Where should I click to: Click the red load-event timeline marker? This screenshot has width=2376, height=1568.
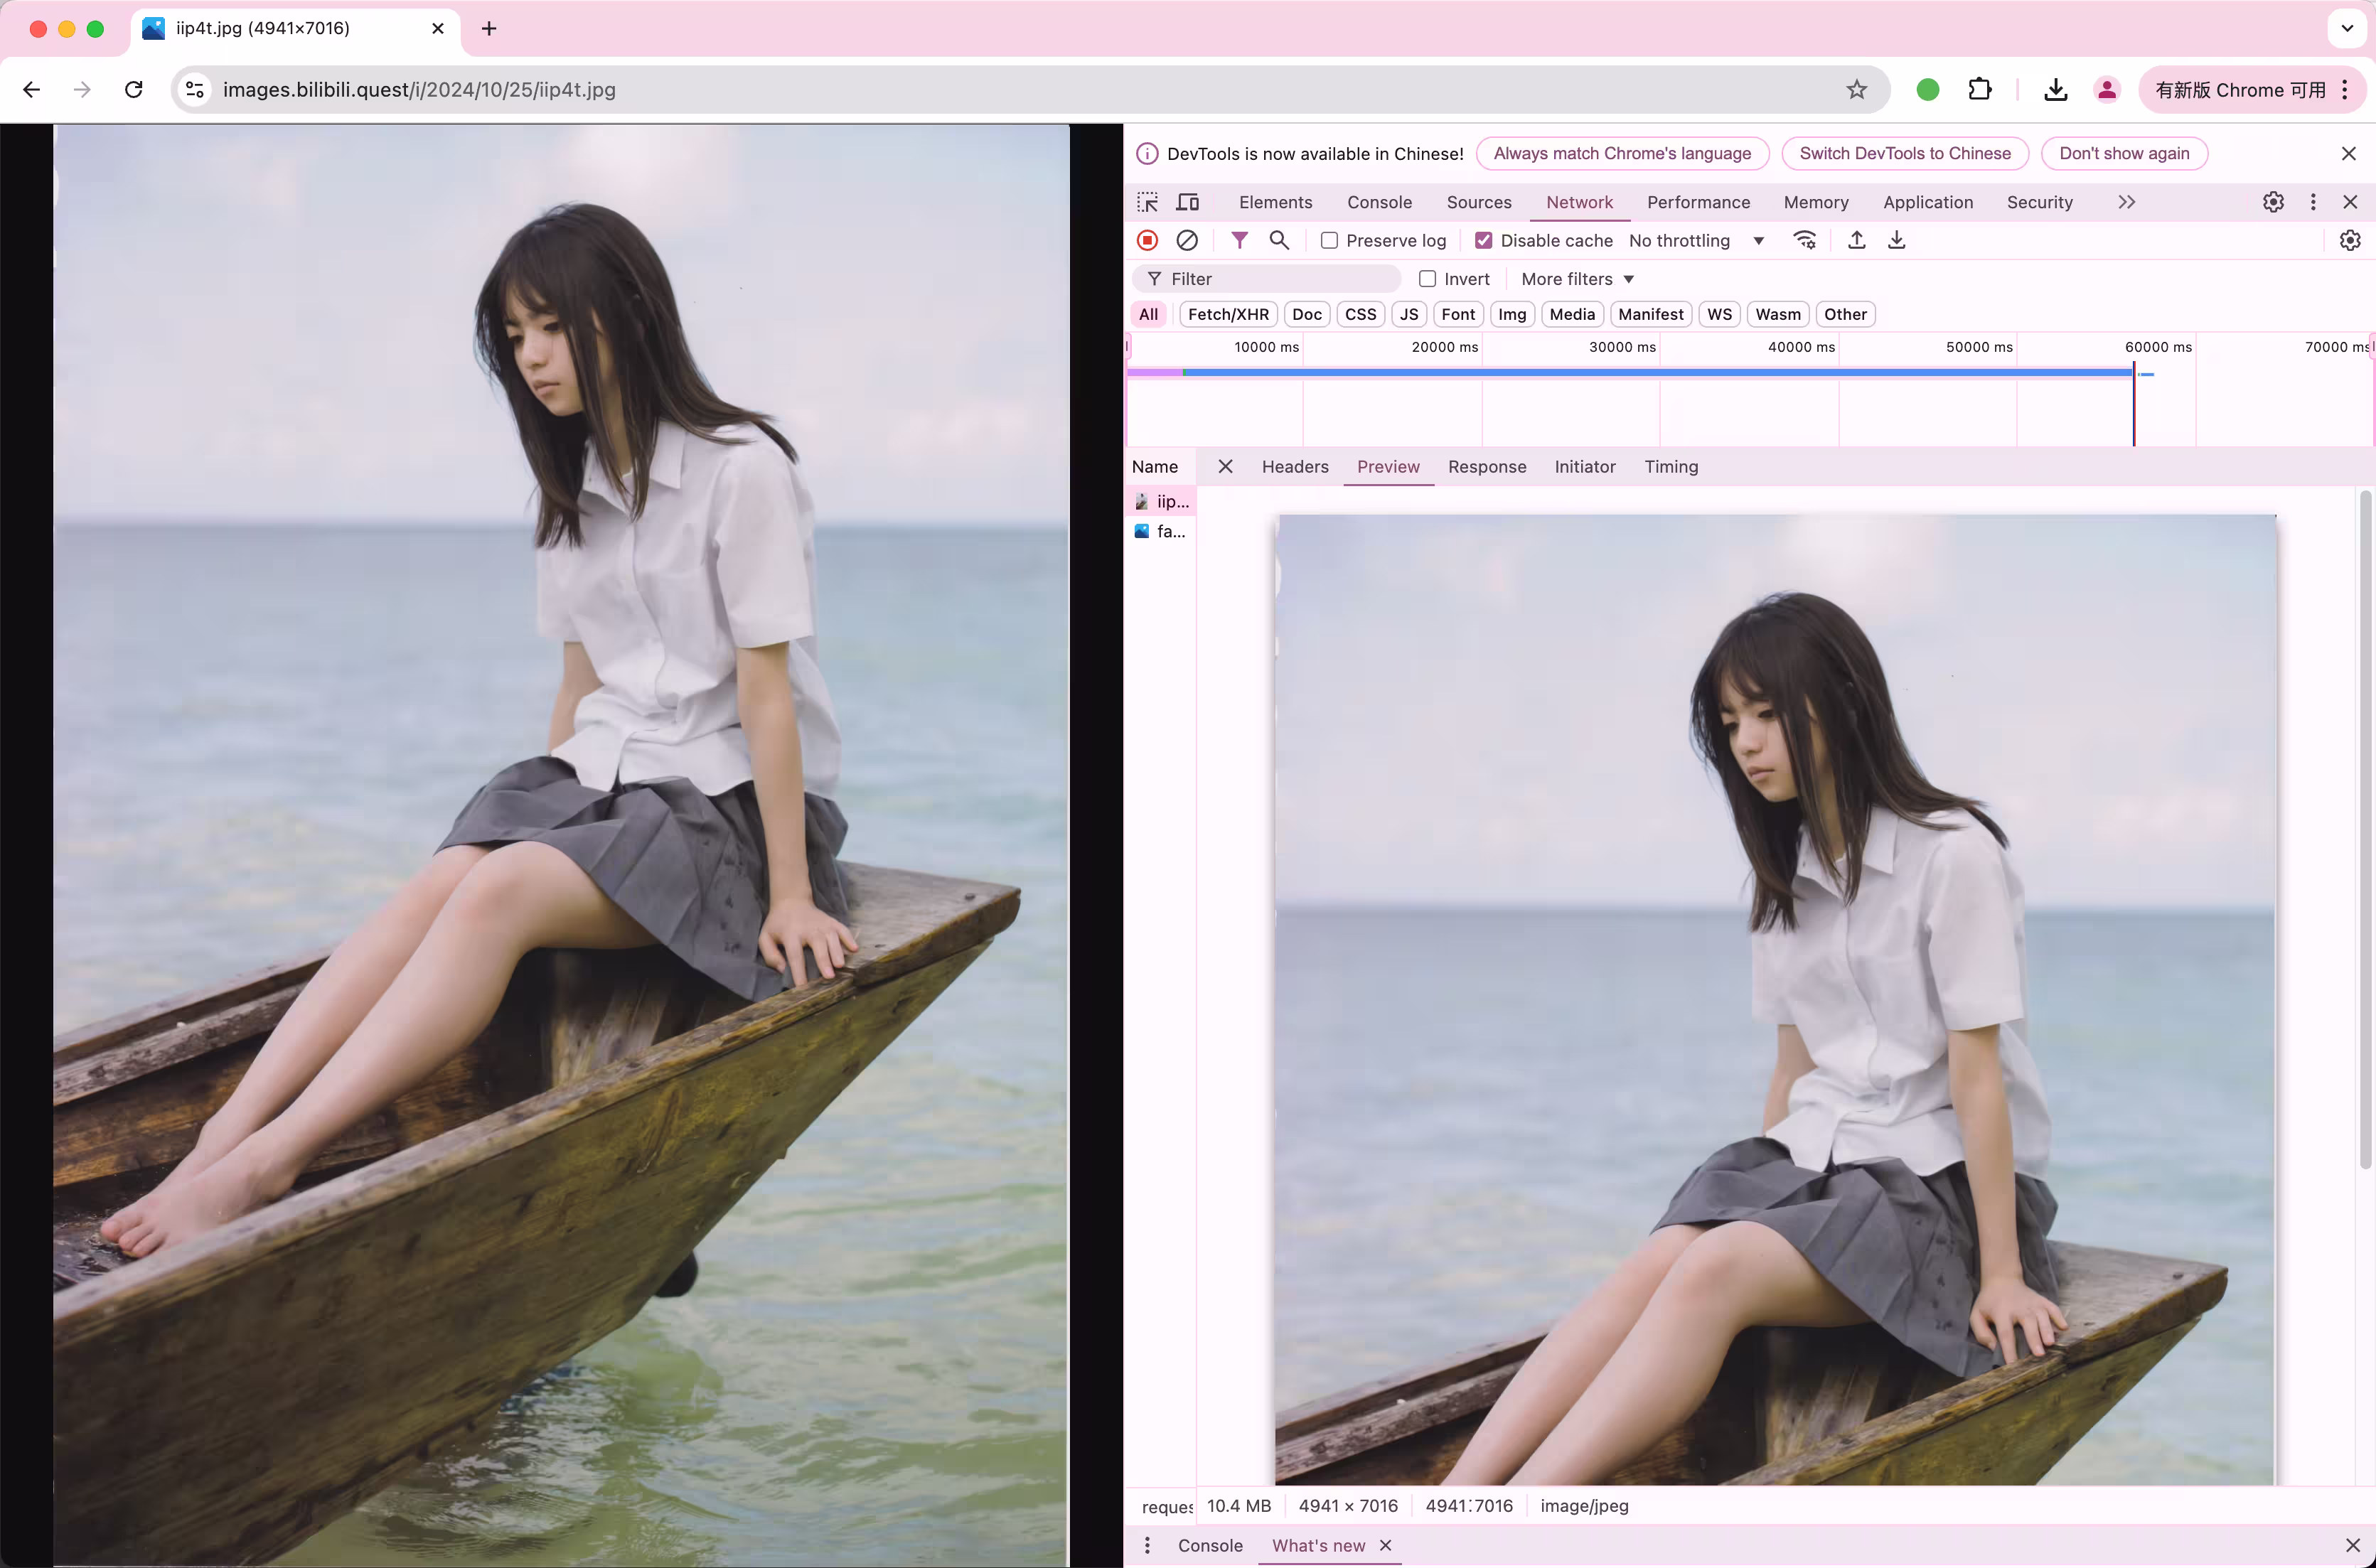[2134, 405]
